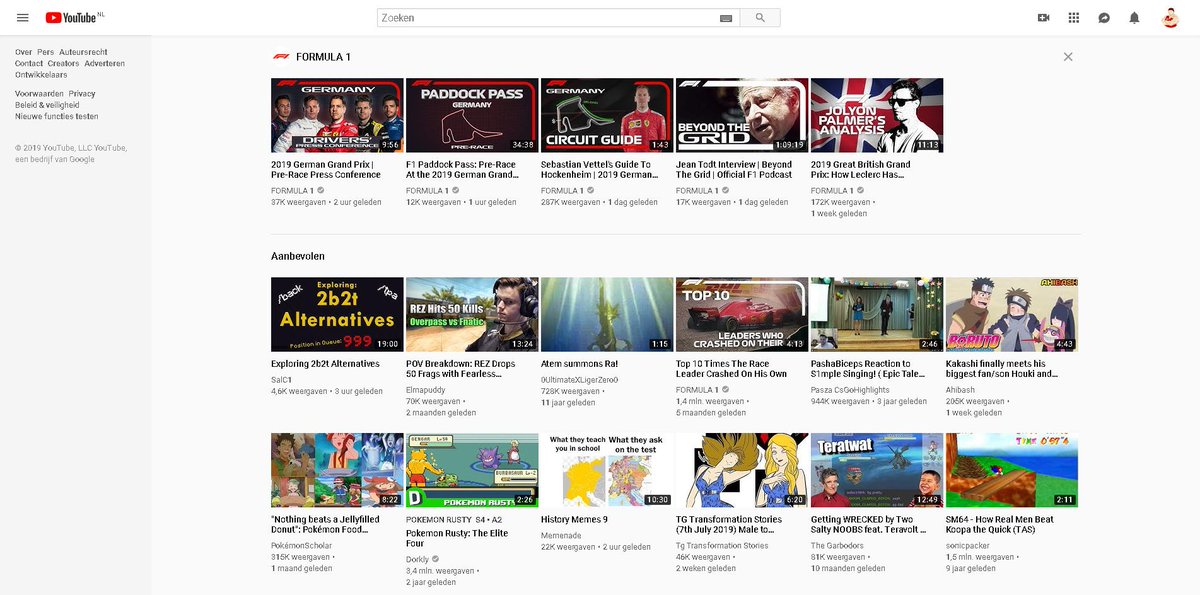
Task: Open title 'Kakashi finally meets his biggest fan'
Action: [x=1002, y=369]
